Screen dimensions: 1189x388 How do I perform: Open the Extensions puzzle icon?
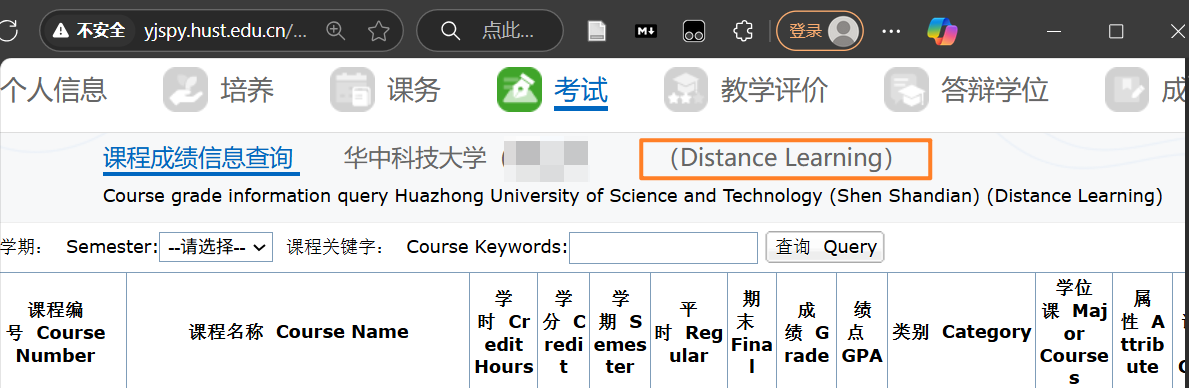point(743,31)
